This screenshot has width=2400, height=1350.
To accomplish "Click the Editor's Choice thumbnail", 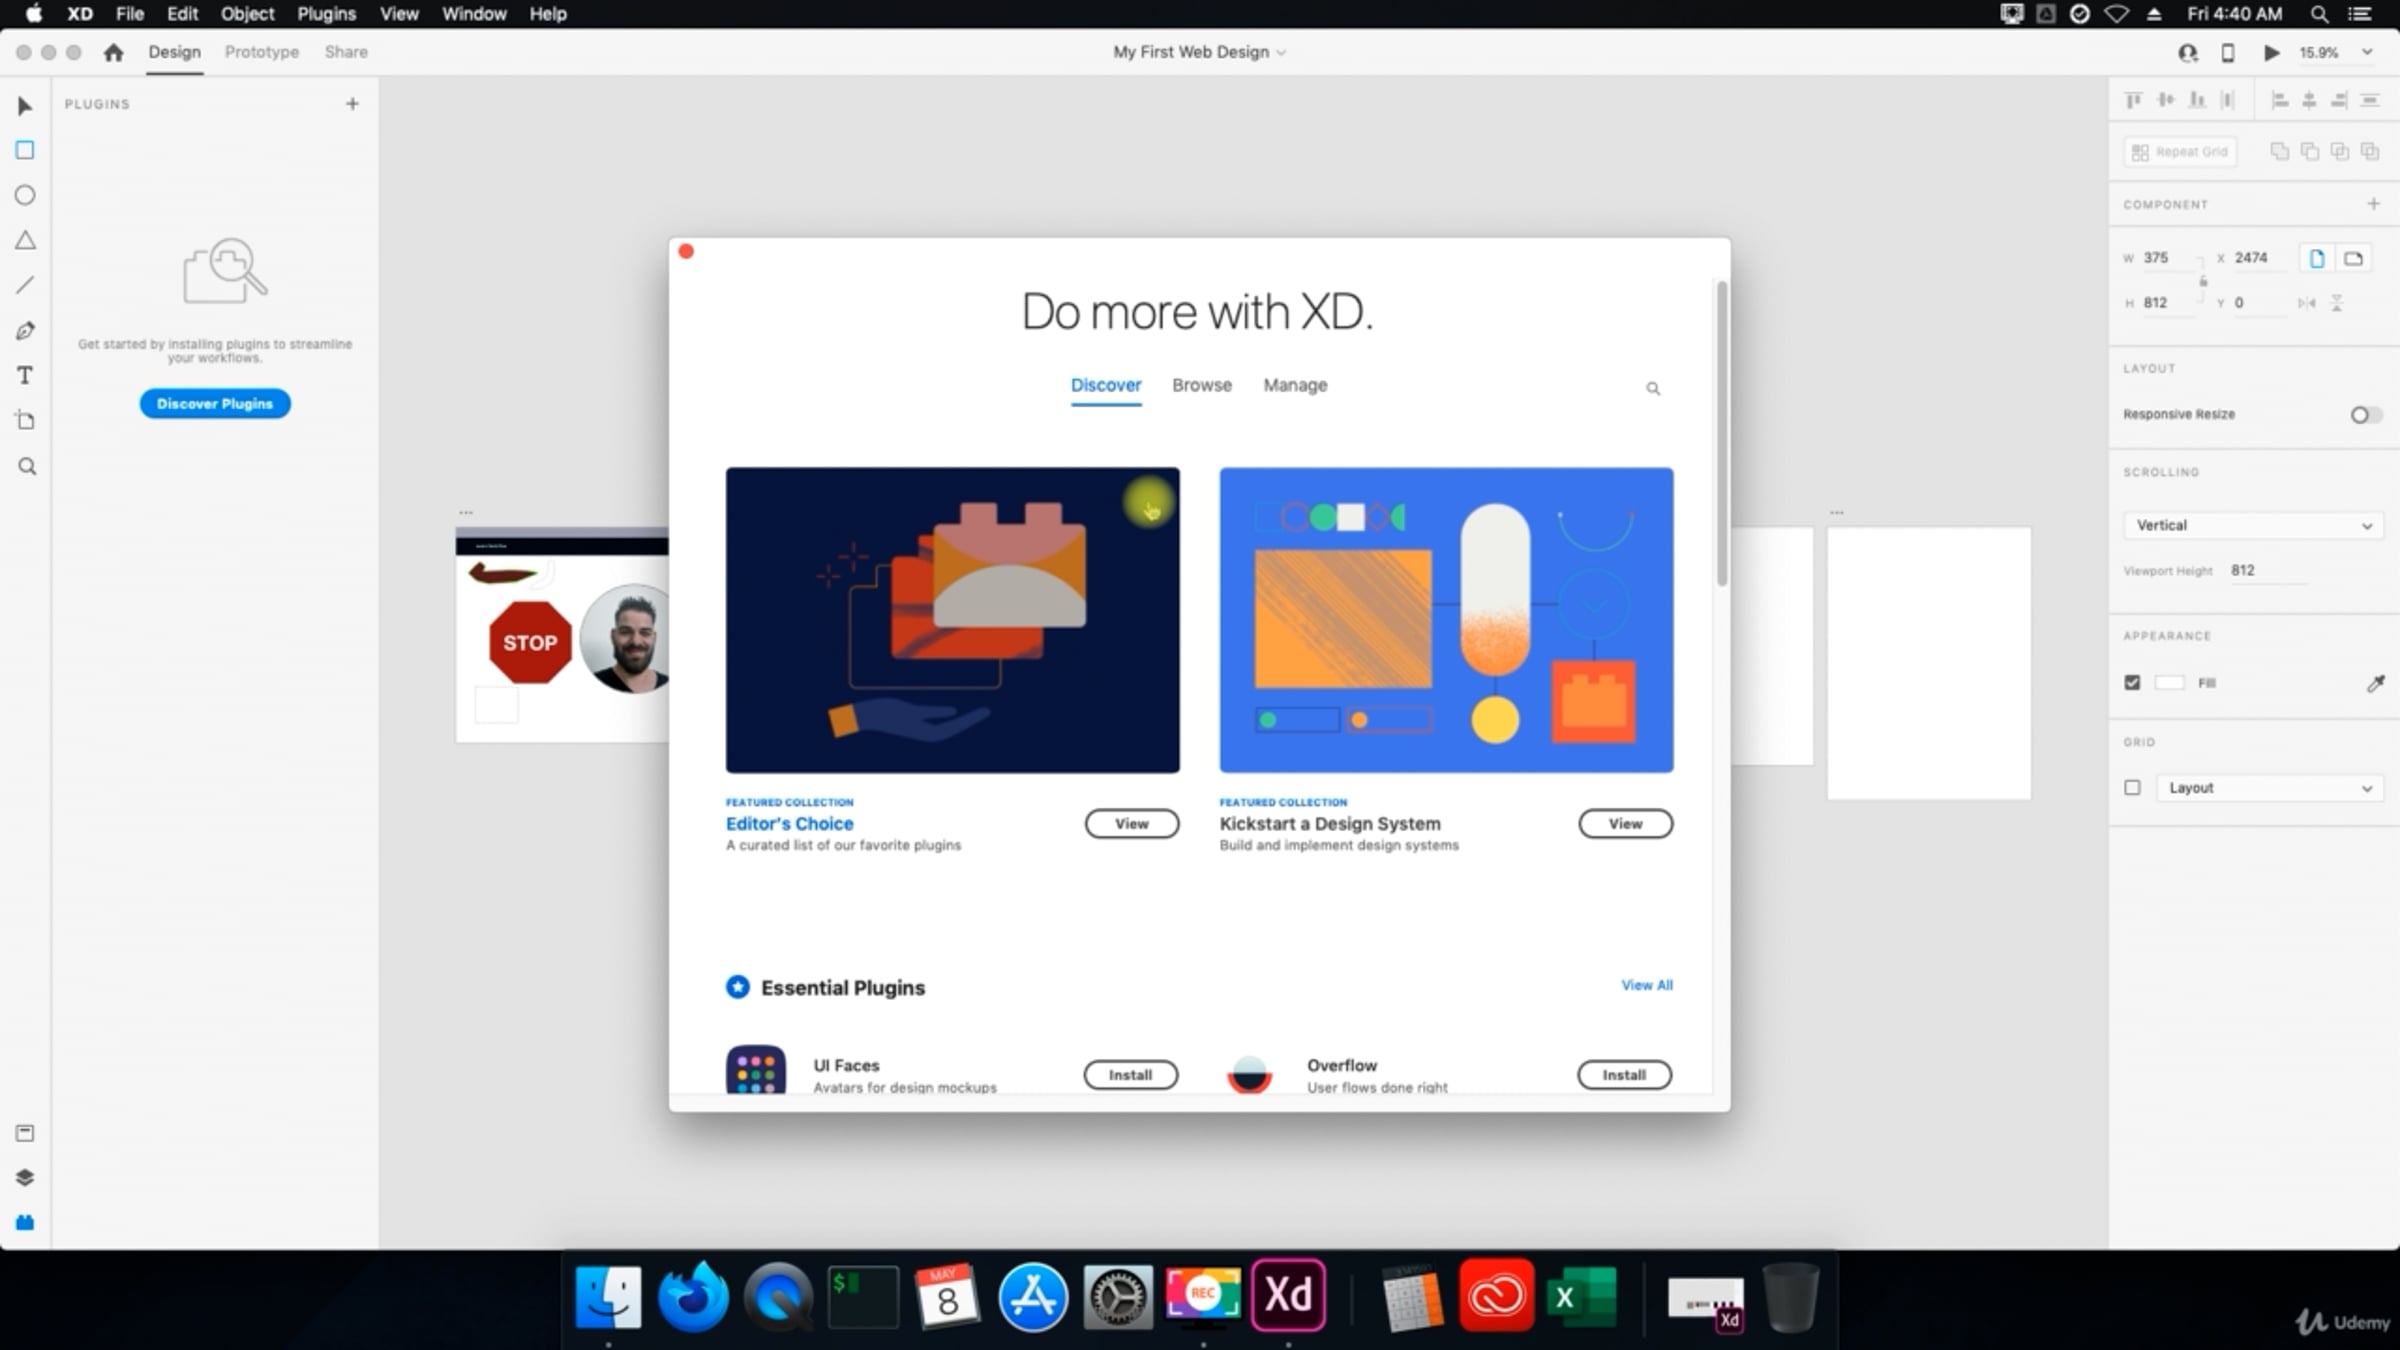I will pos(953,620).
